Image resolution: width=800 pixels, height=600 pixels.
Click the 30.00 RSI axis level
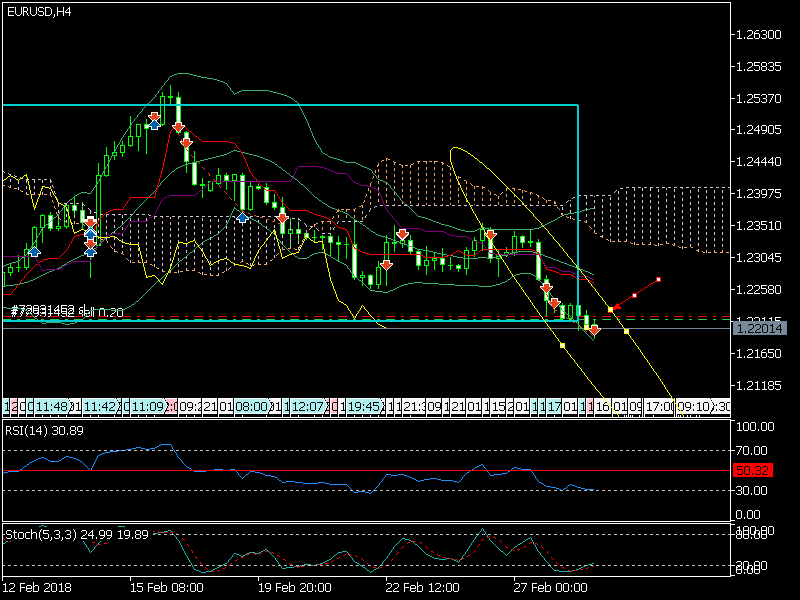click(752, 490)
